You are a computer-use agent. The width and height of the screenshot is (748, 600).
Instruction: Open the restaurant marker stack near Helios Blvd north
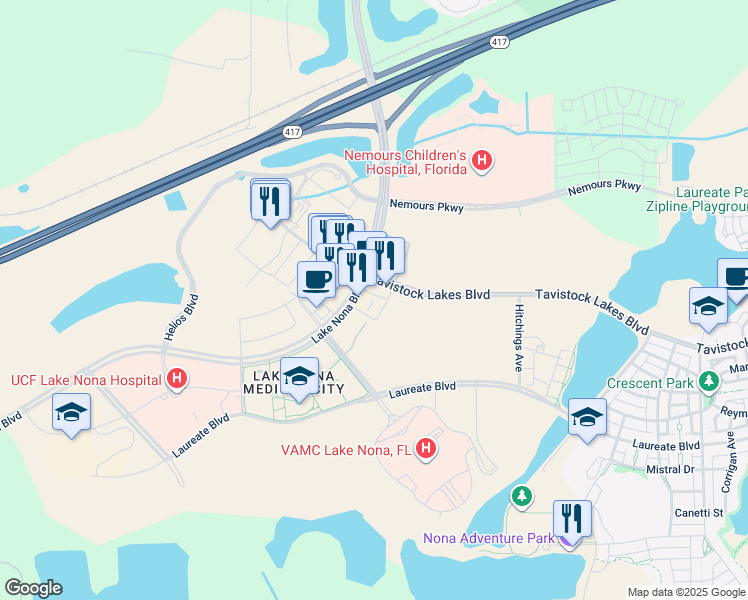(x=270, y=202)
